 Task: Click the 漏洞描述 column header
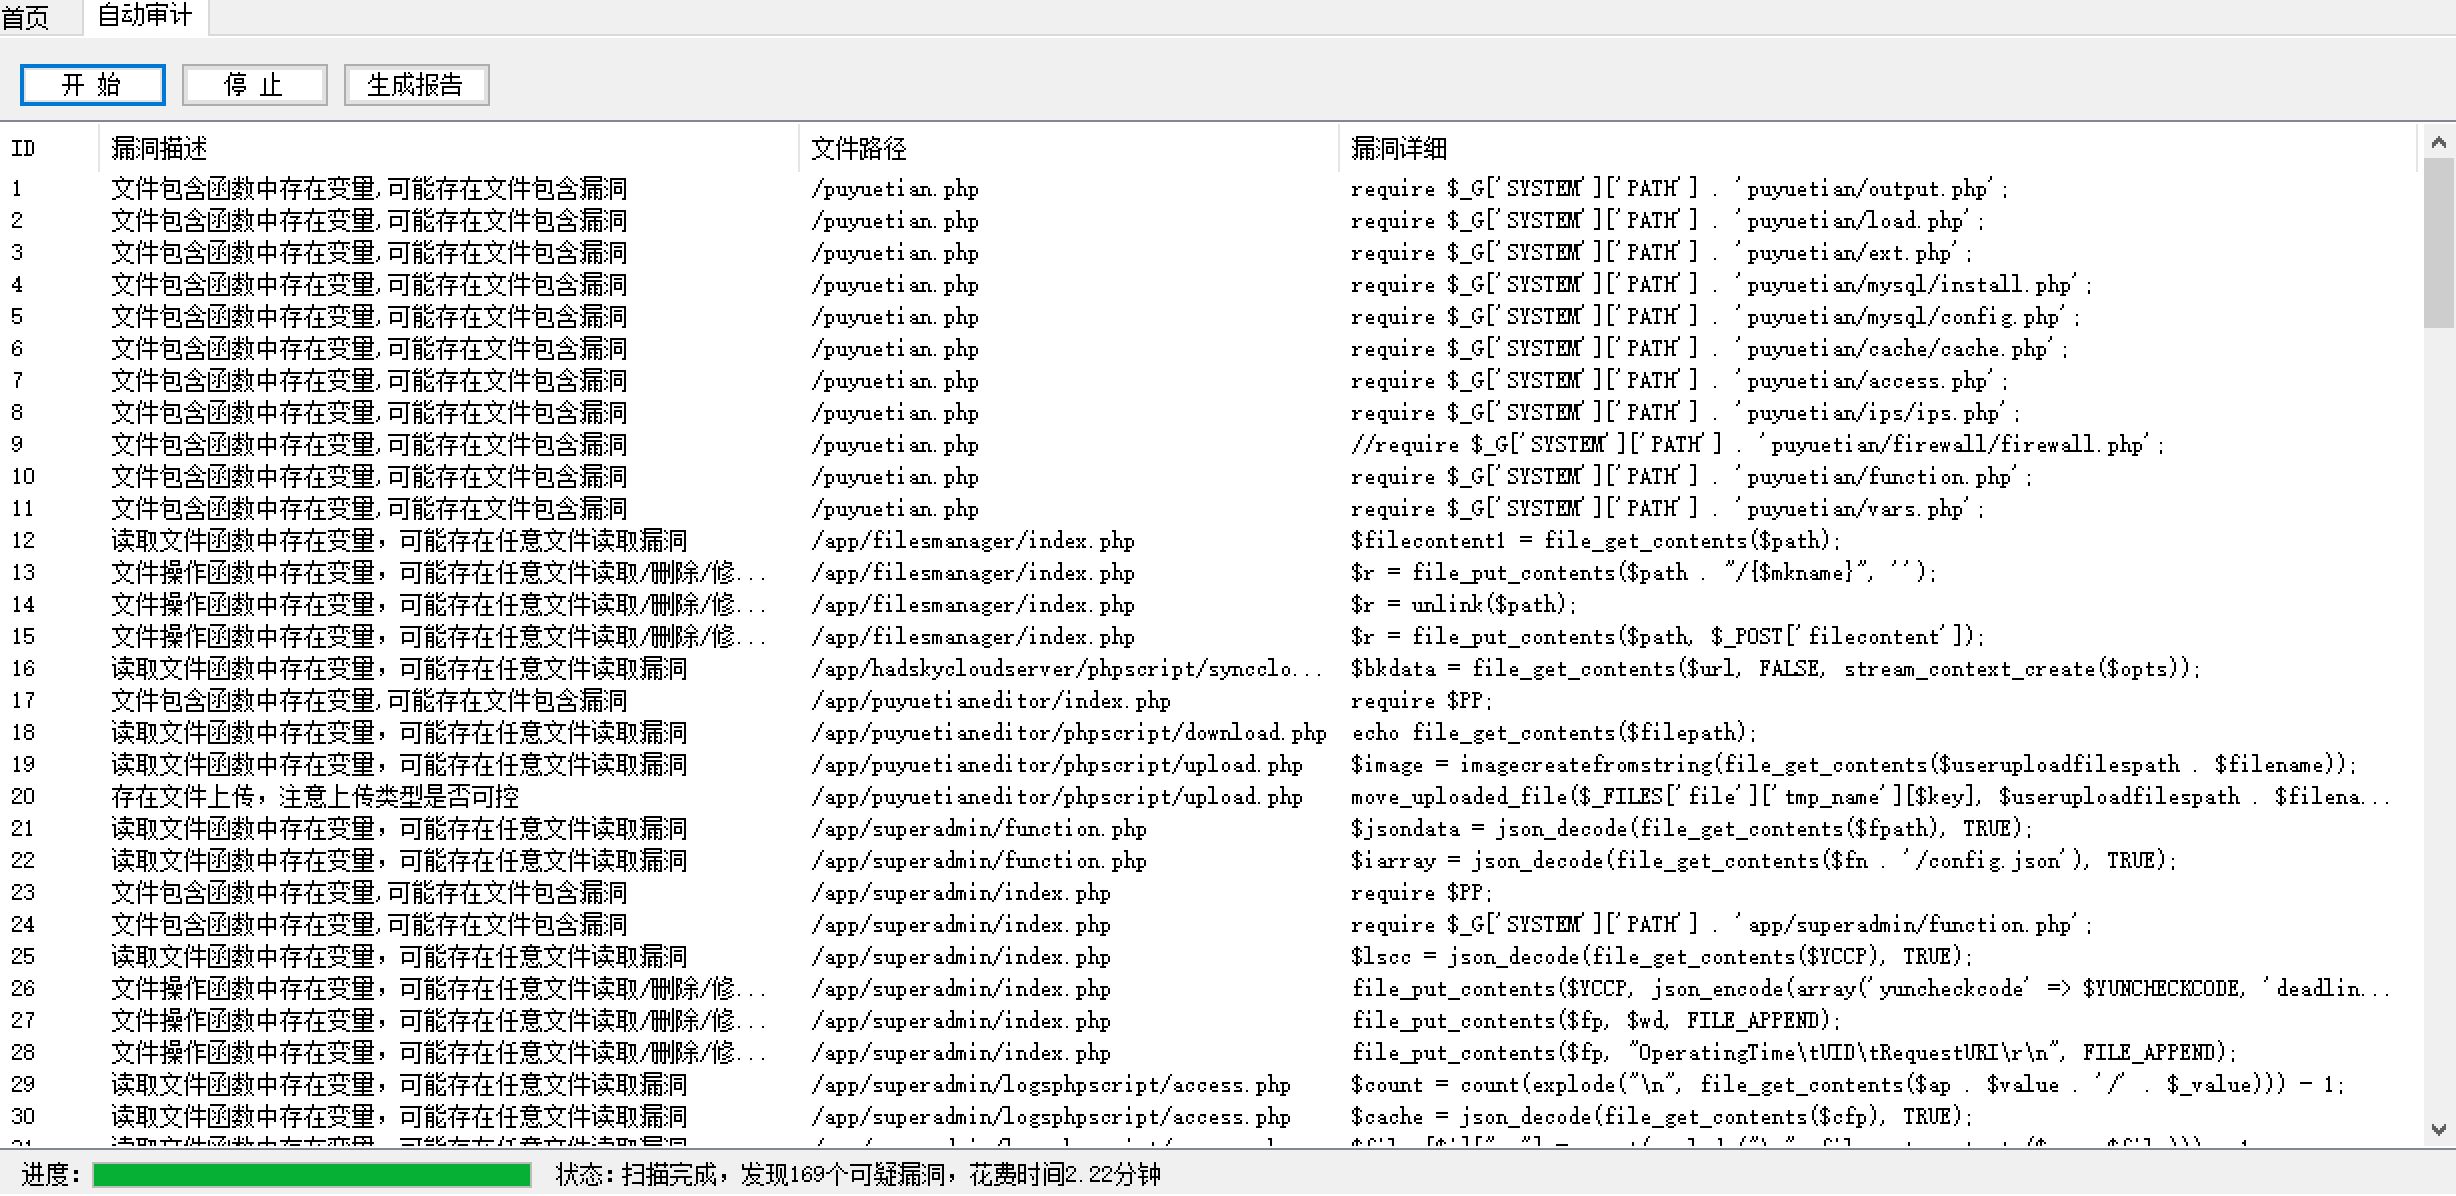pyautogui.click(x=160, y=149)
